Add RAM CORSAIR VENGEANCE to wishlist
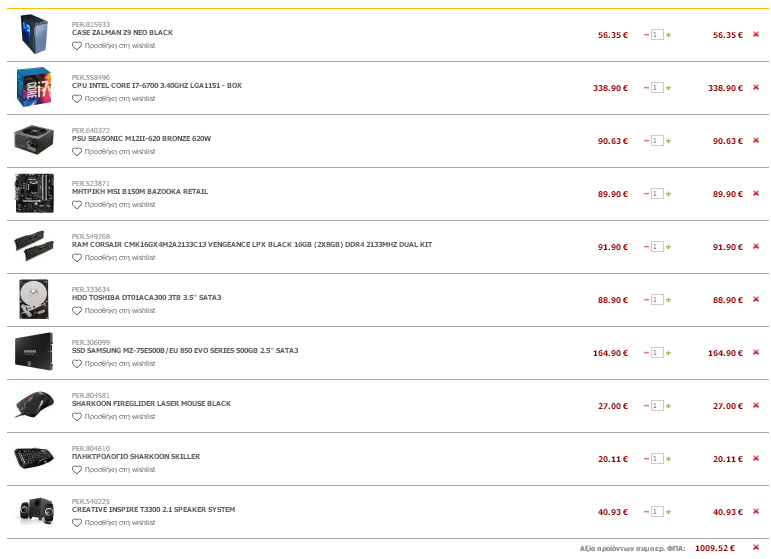 click(114, 258)
